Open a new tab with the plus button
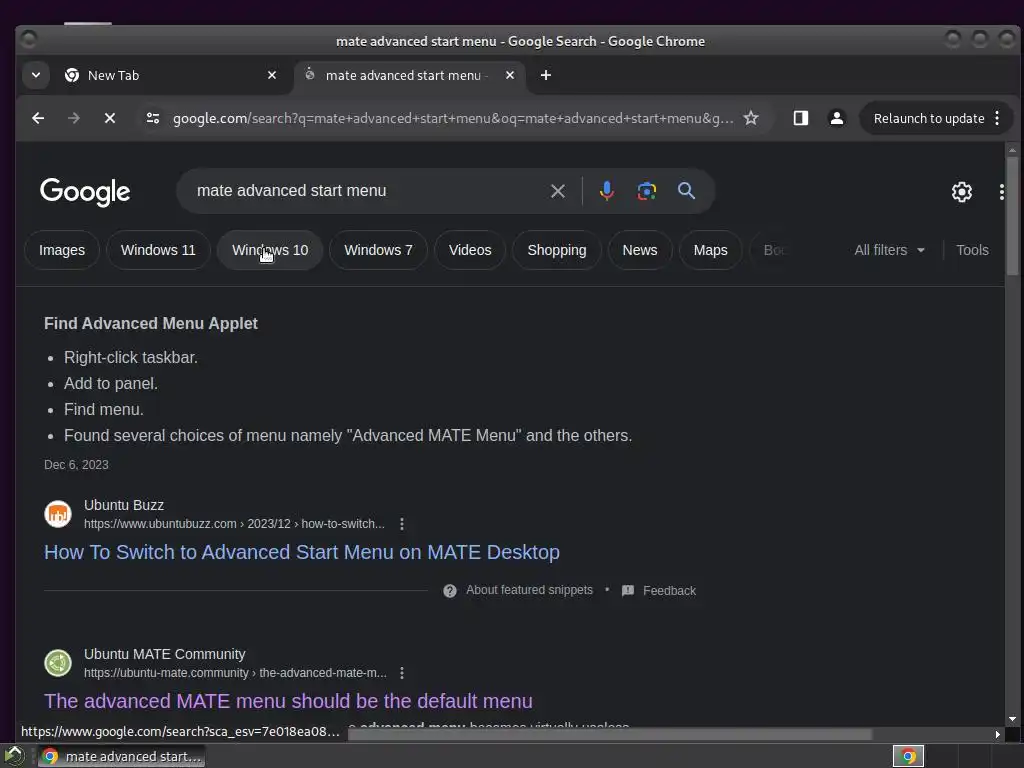 coord(546,75)
